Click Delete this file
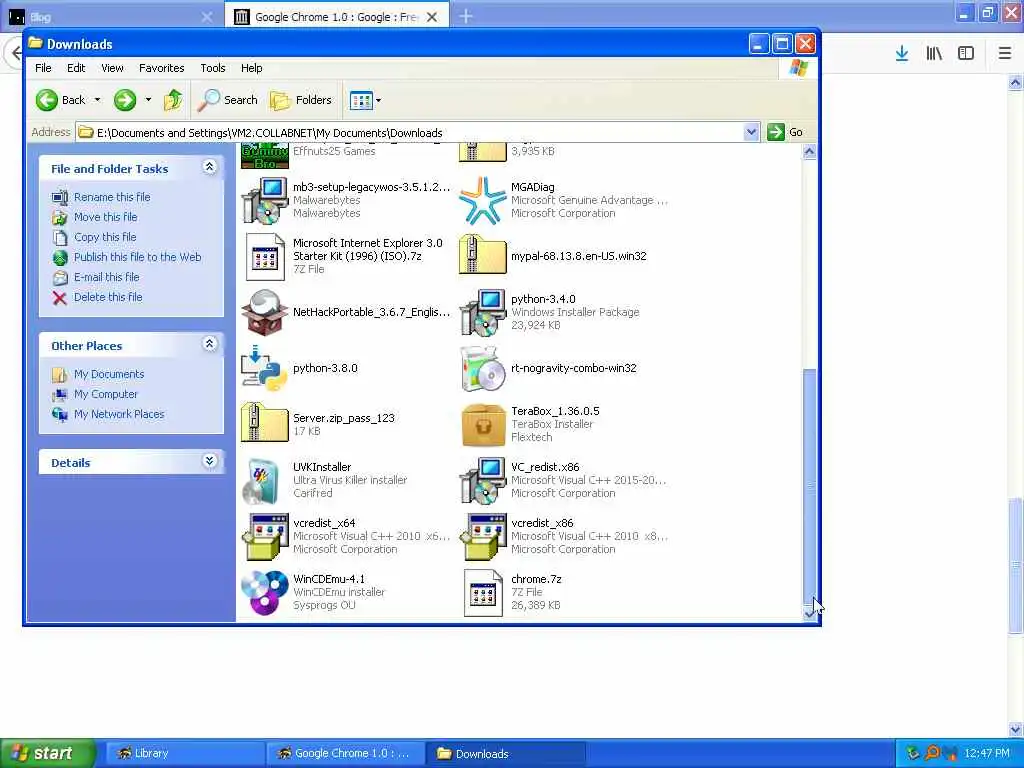Viewport: 1024px width, 768px height. (x=108, y=297)
